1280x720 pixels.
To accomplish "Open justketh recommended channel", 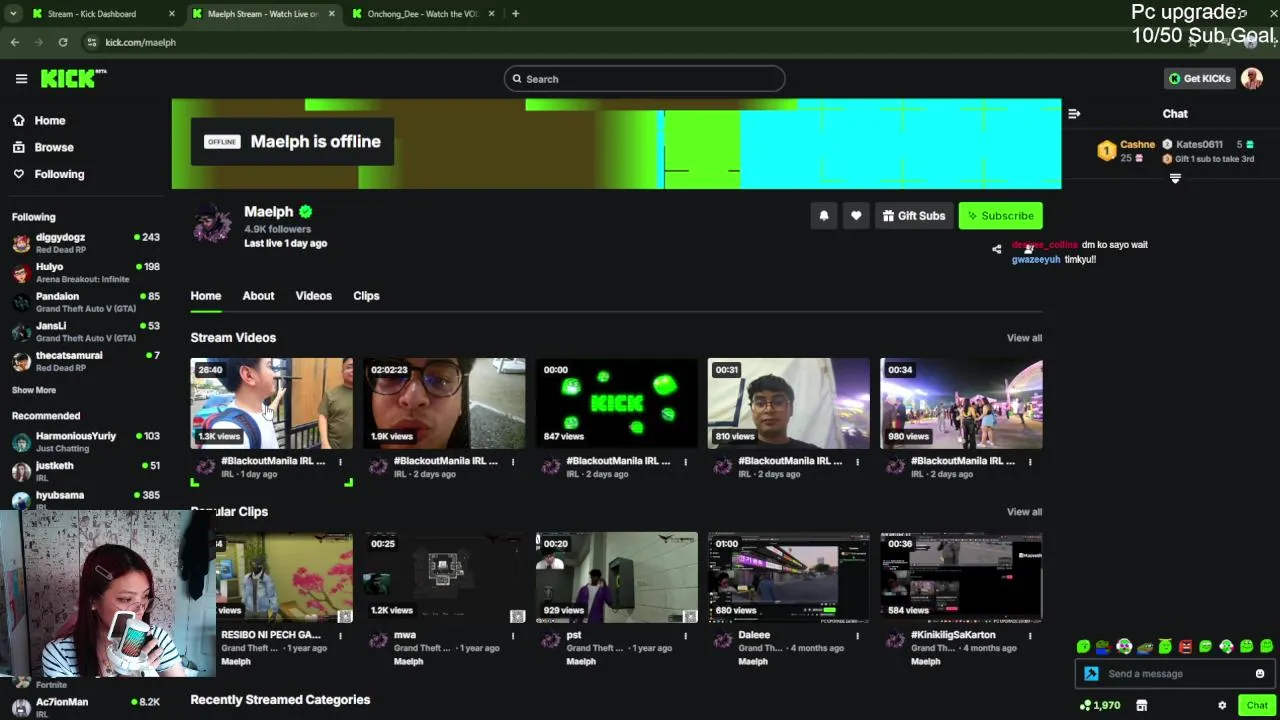I will point(86,471).
